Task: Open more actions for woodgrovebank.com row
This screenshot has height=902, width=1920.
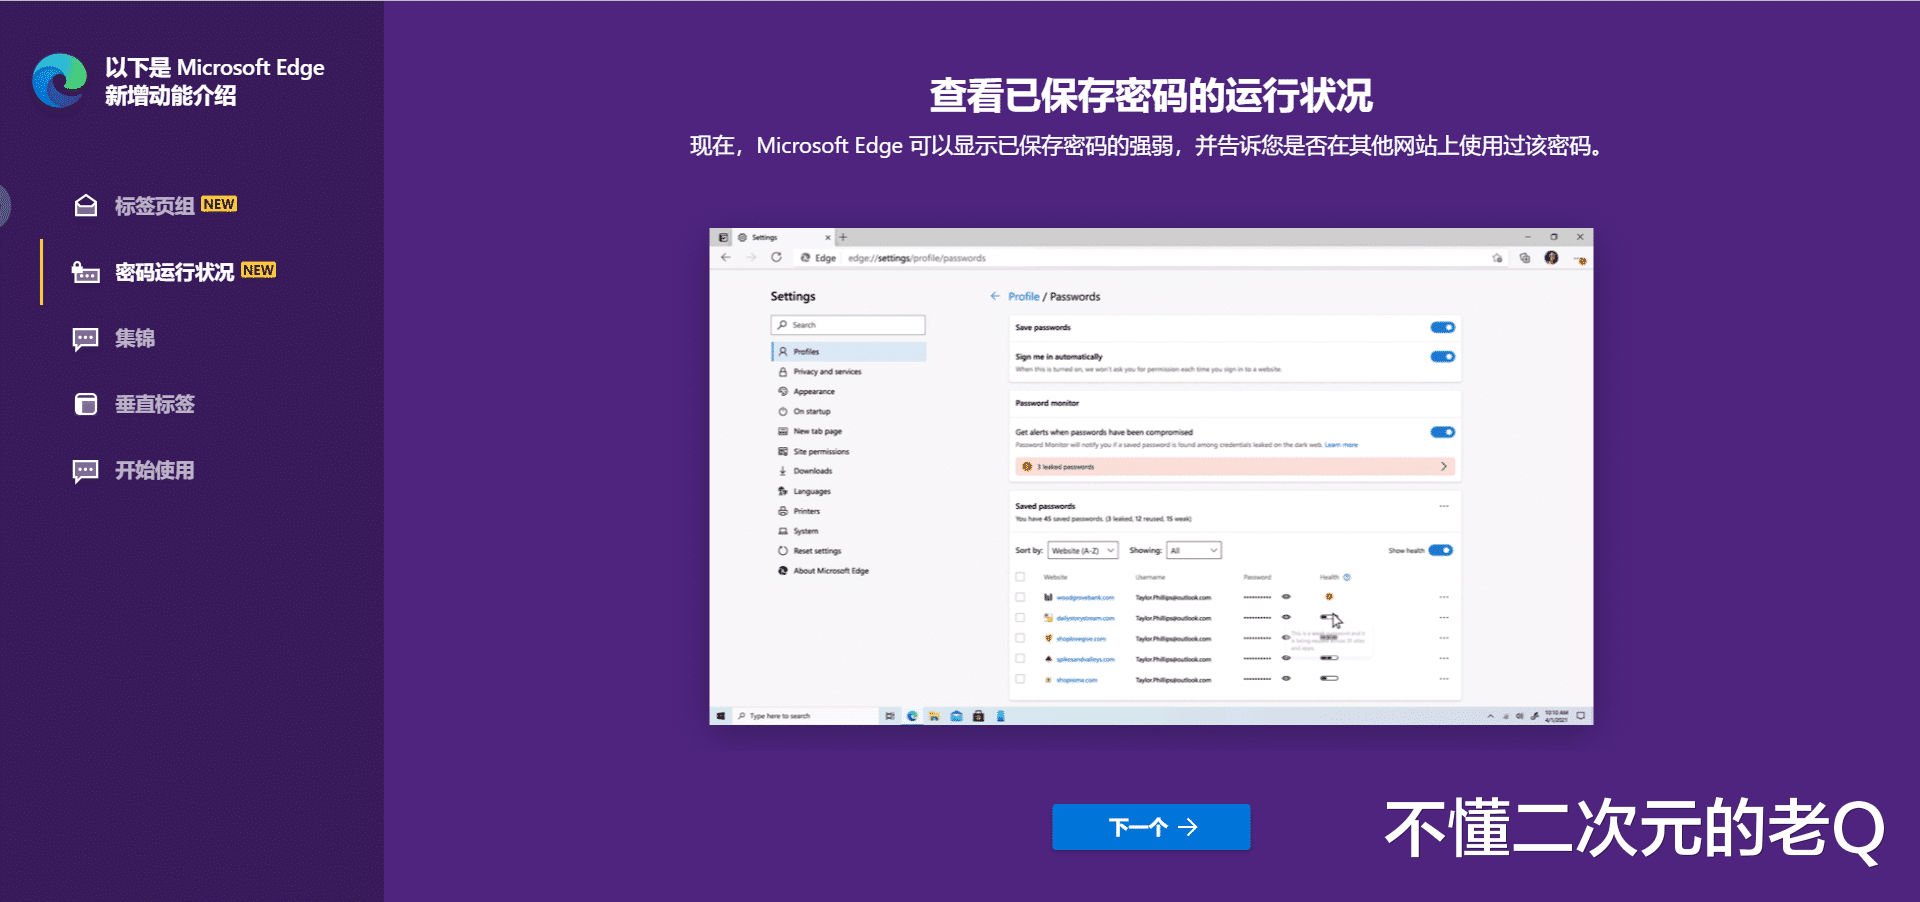Action: [x=1444, y=597]
